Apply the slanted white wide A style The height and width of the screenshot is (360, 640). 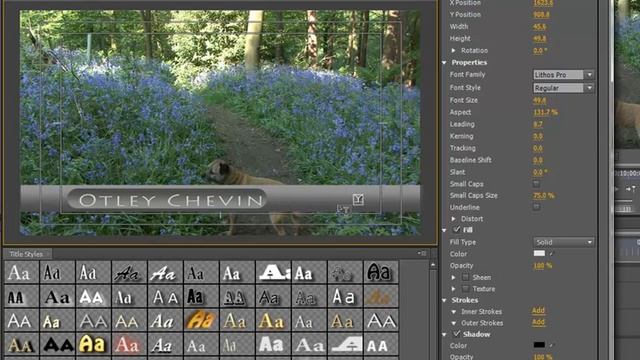[x=345, y=344]
